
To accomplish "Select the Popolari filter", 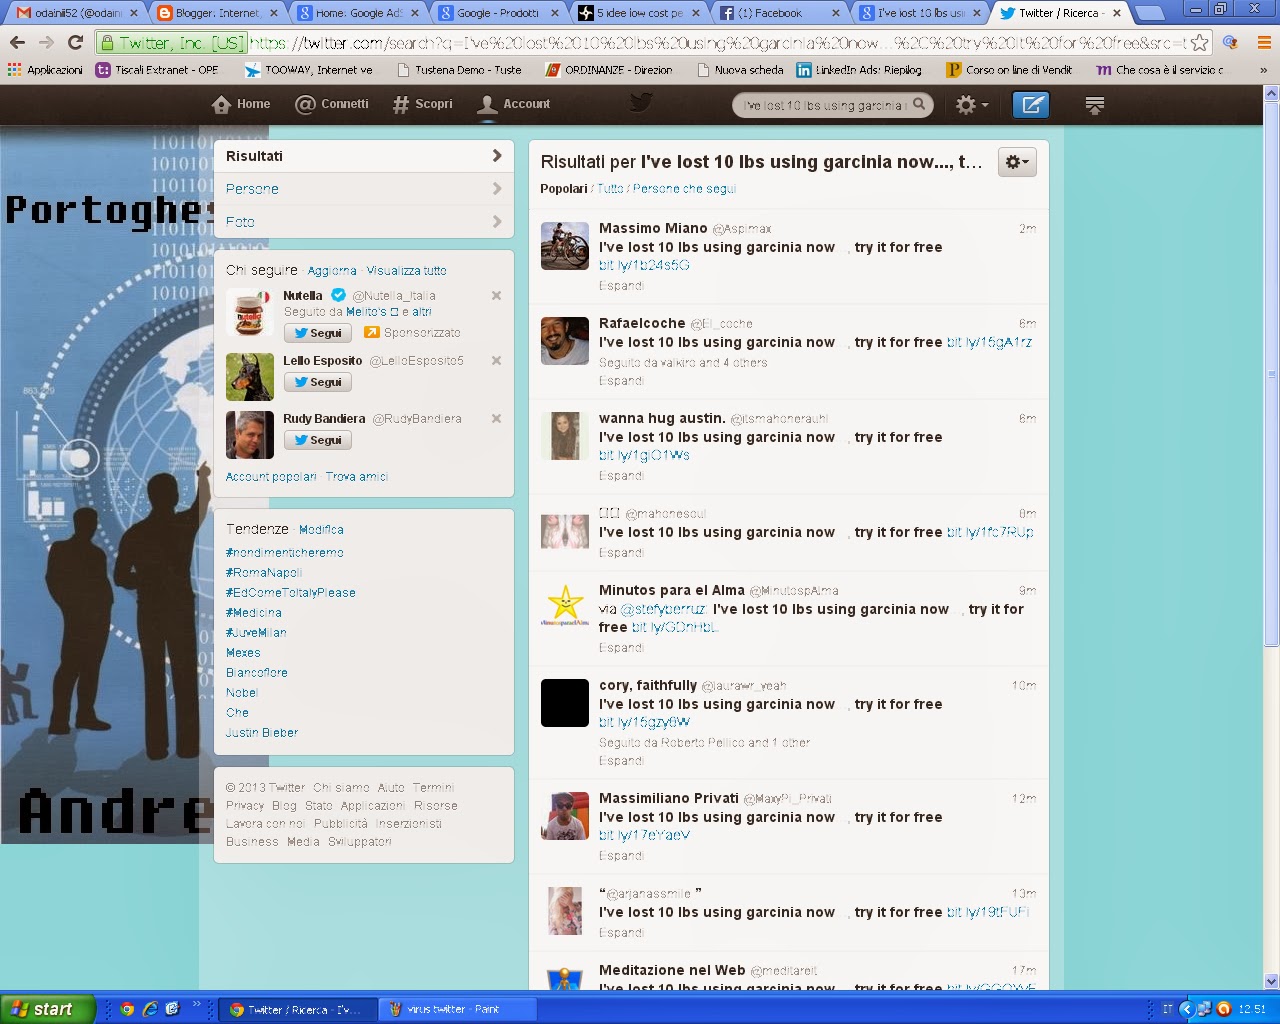I will pyautogui.click(x=564, y=189).
